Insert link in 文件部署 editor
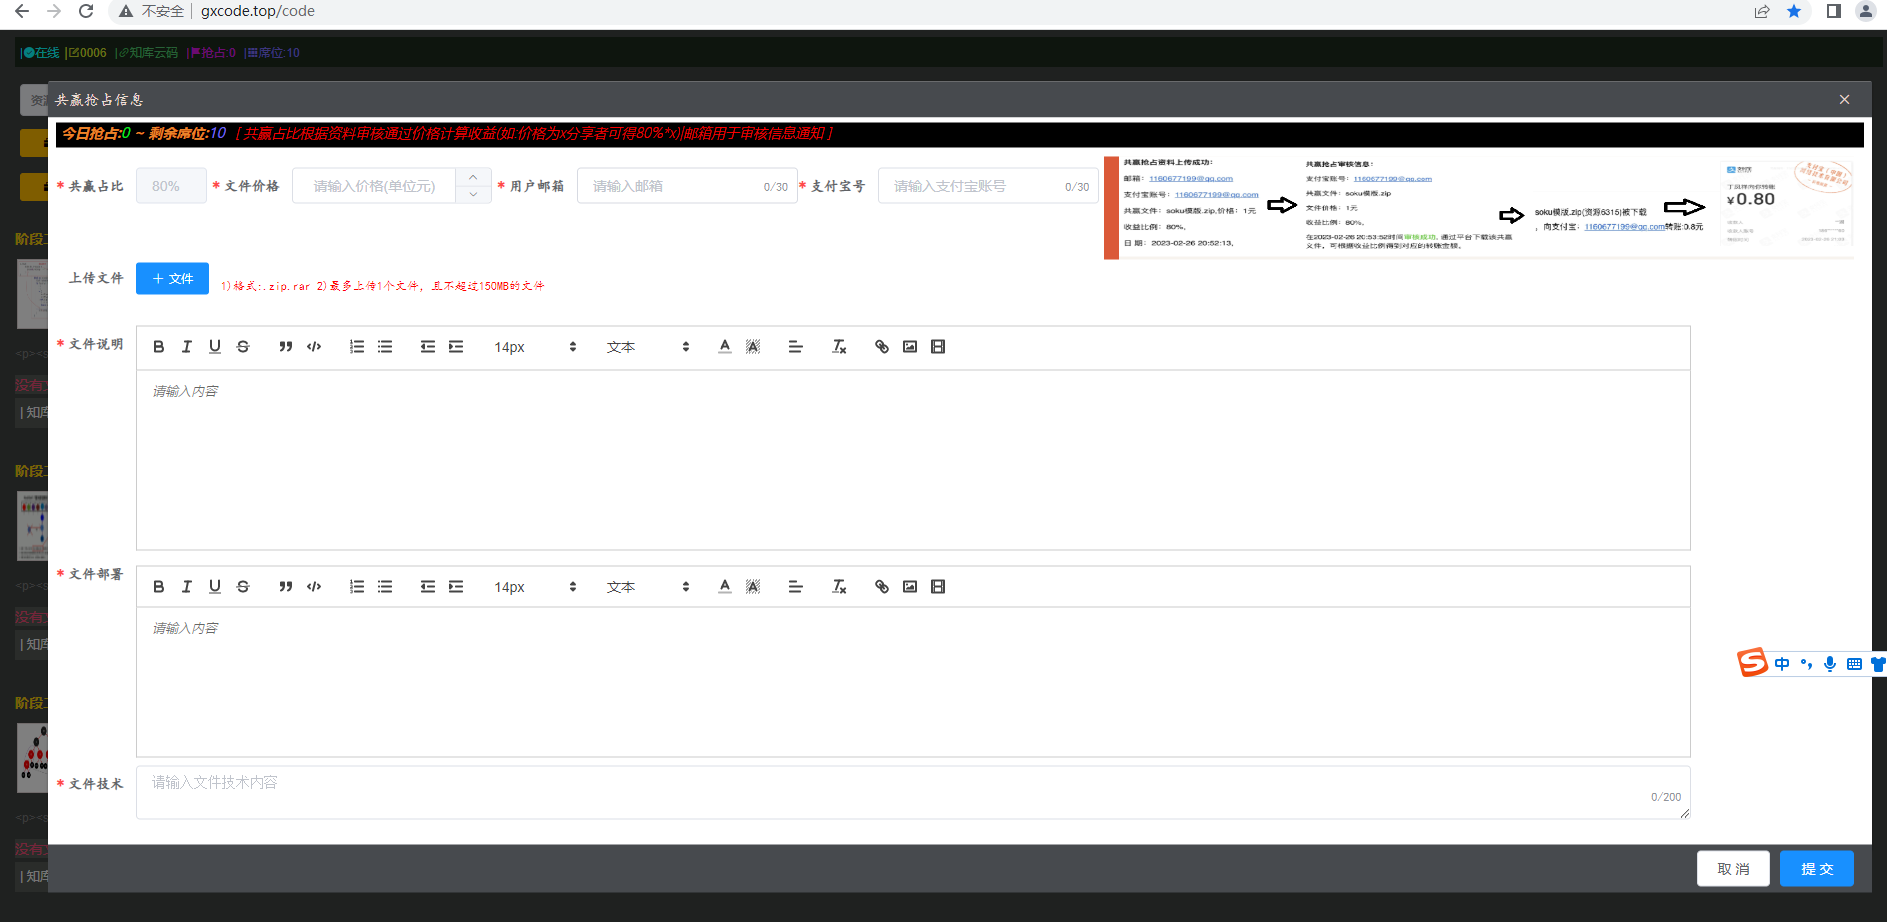 click(882, 587)
